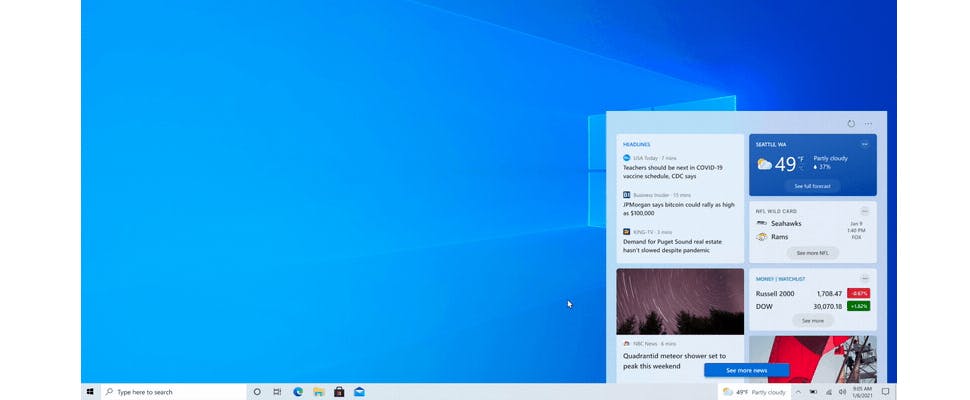Click the partly cloudy weather icon in Seattle card
The height and width of the screenshot is (400, 970).
pyautogui.click(x=765, y=164)
